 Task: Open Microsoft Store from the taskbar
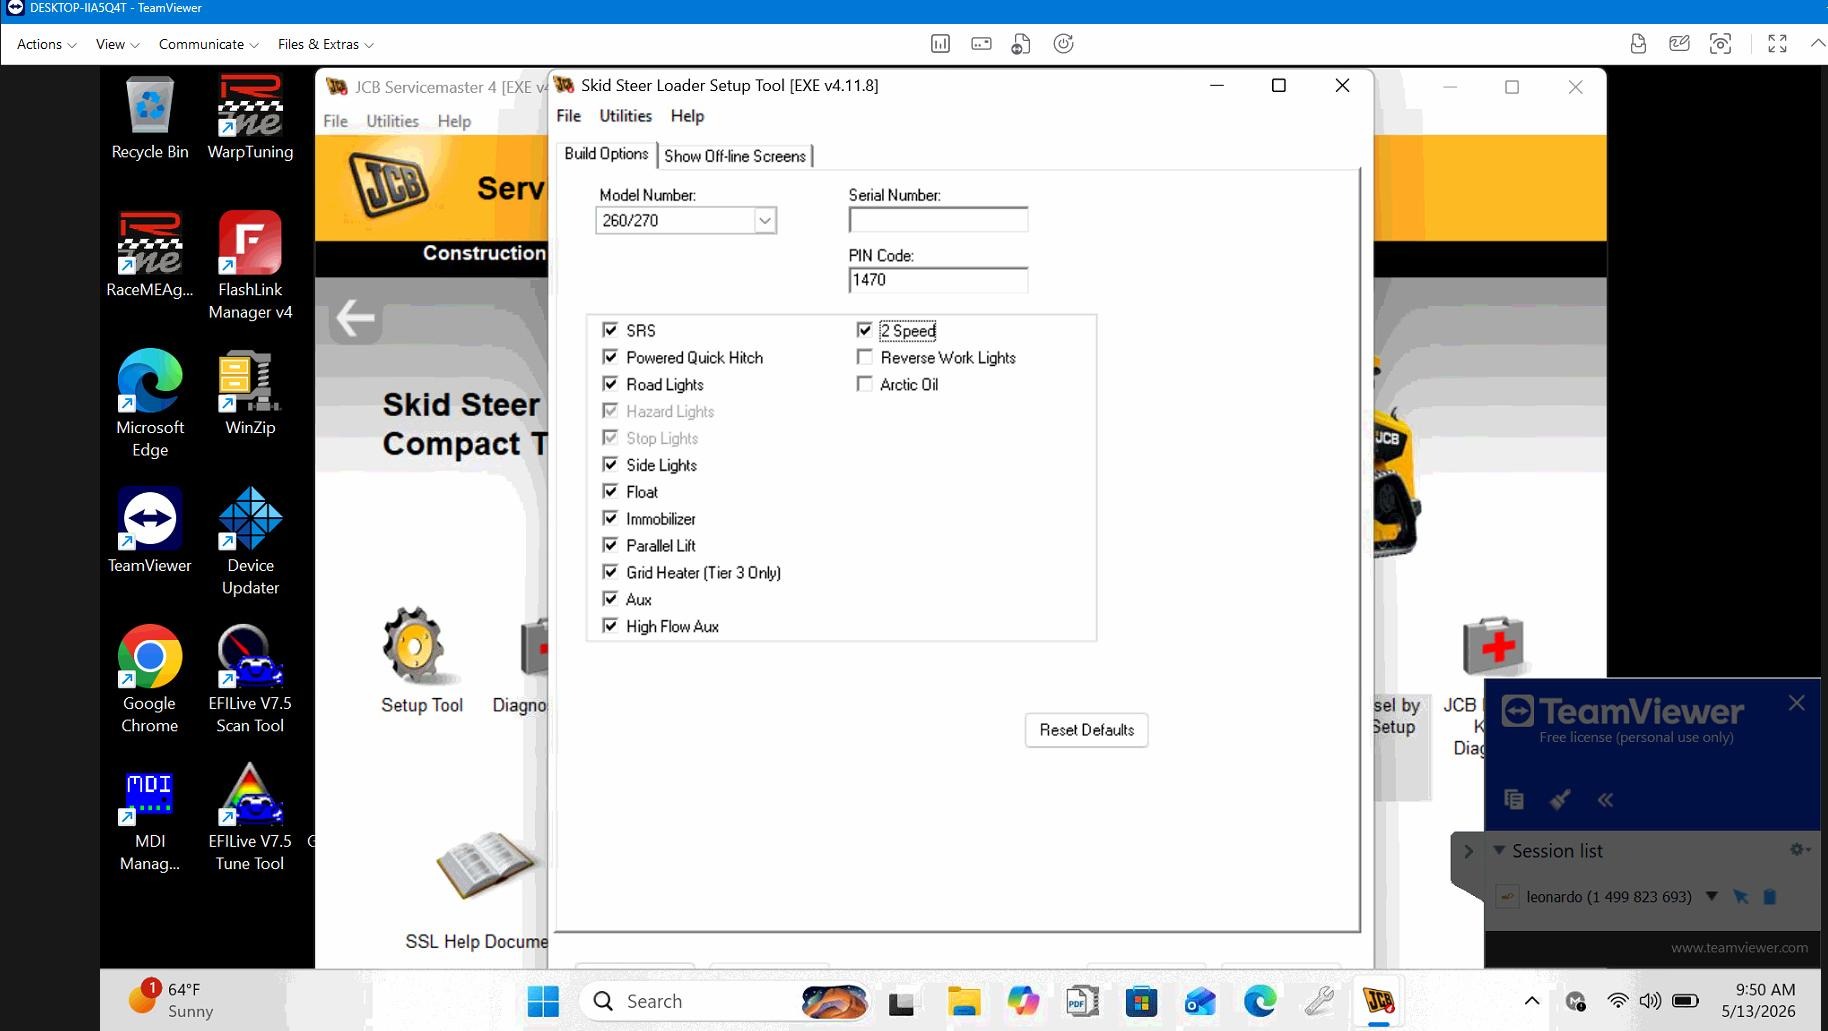[x=1141, y=1001]
